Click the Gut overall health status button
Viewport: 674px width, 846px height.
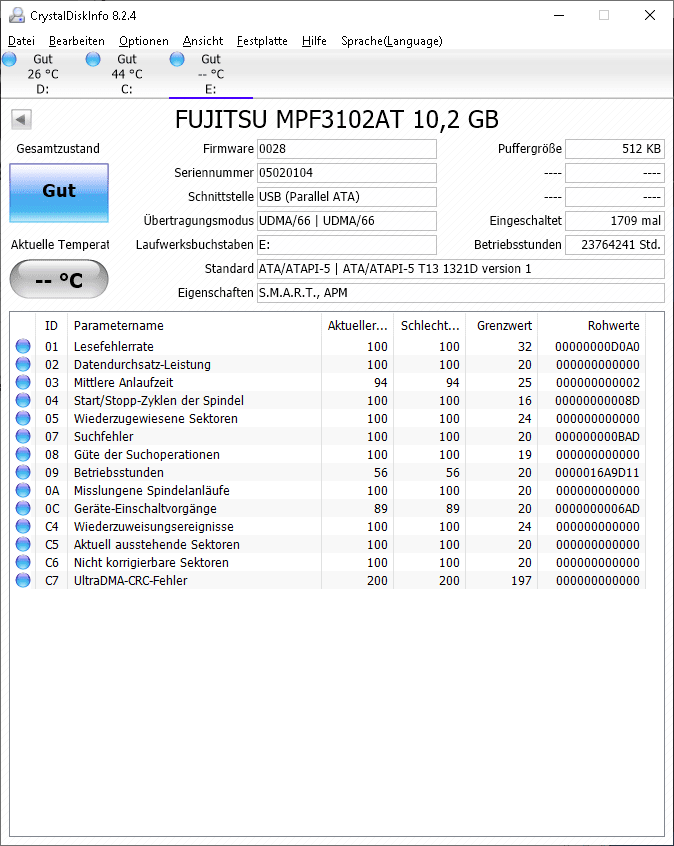coord(59,193)
